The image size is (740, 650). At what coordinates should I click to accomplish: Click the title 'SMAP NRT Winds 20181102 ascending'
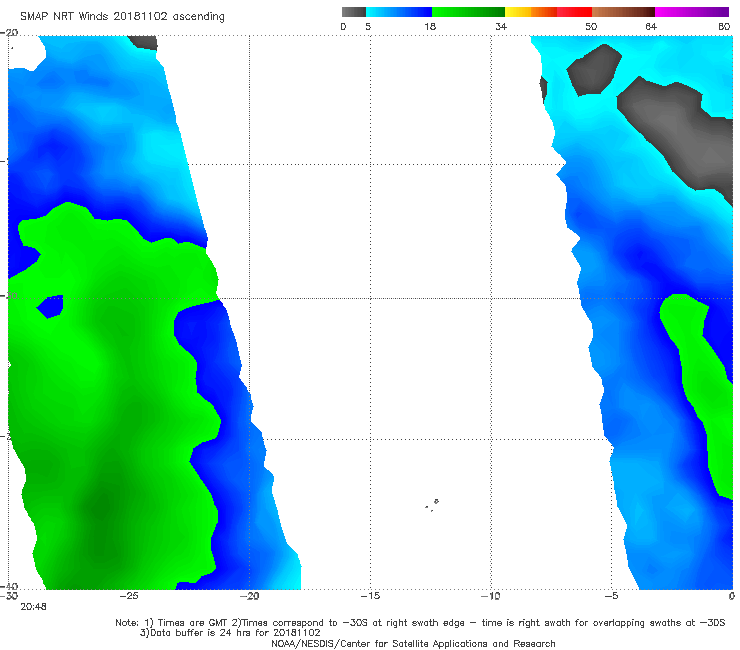[x=122, y=16]
